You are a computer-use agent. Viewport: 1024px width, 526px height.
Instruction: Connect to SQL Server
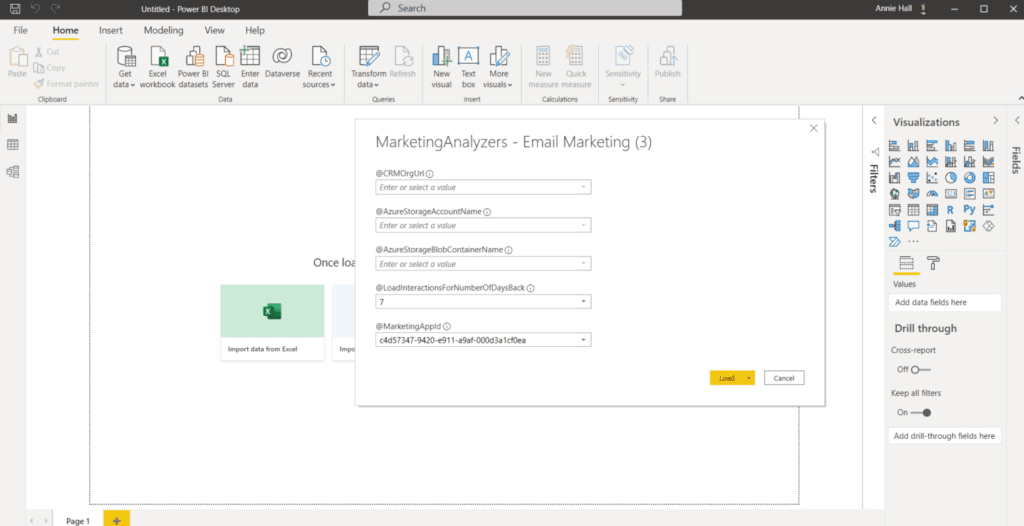coord(223,67)
